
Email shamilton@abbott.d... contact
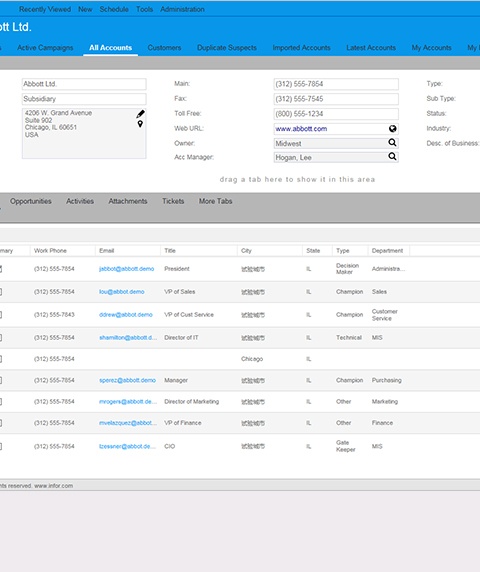128,338
